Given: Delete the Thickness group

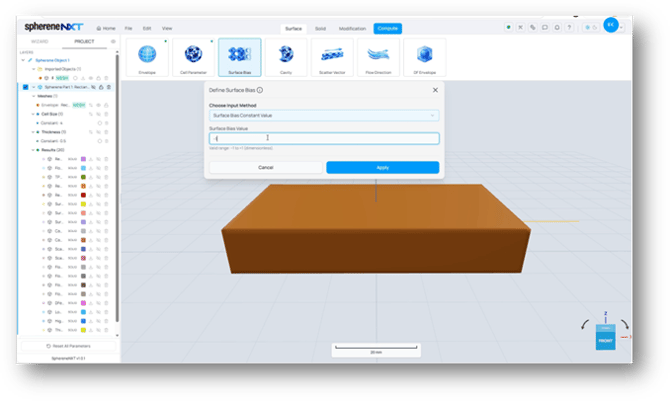Looking at the screenshot, I should click(106, 132).
